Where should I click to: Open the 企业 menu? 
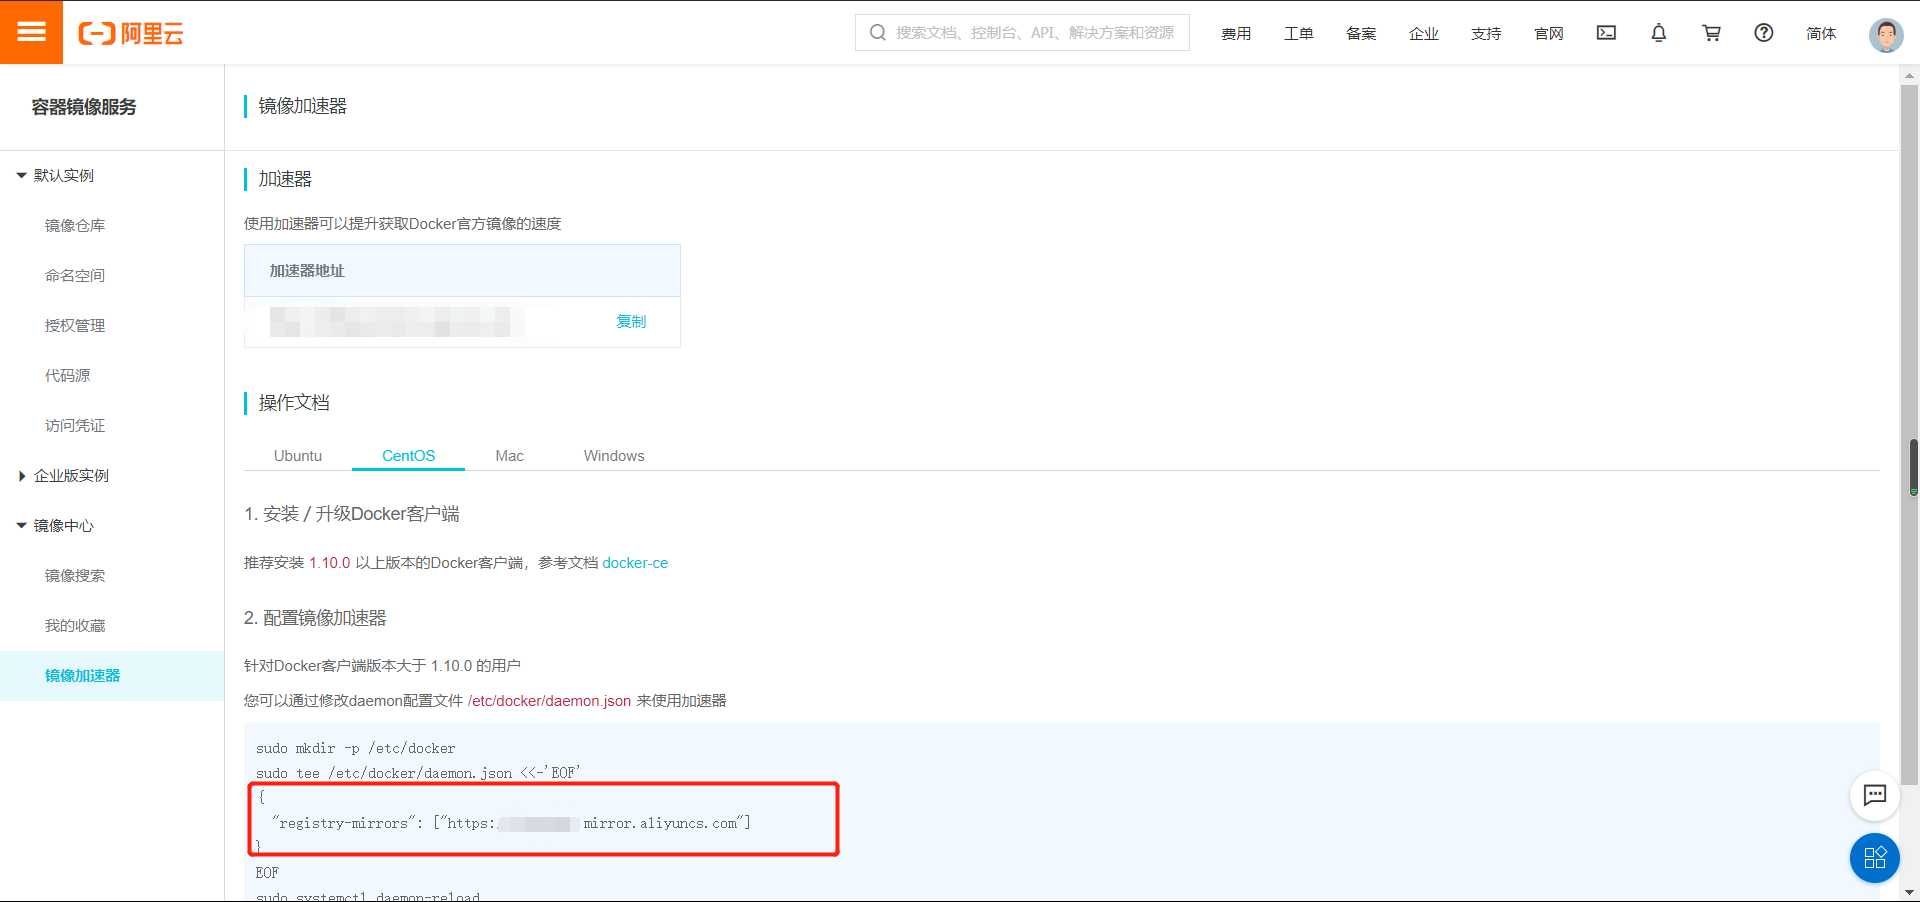[1424, 34]
